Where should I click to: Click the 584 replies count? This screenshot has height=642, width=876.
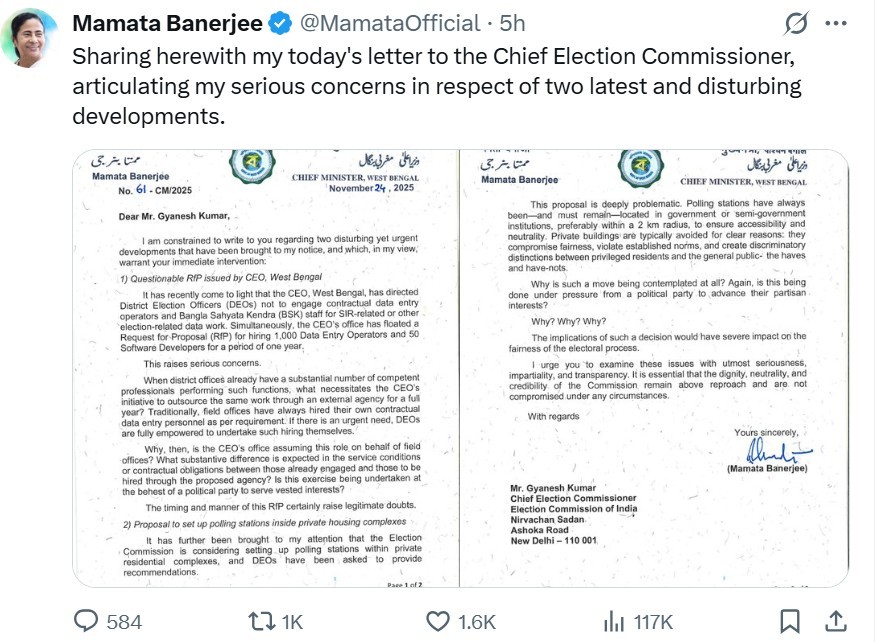click(x=124, y=622)
